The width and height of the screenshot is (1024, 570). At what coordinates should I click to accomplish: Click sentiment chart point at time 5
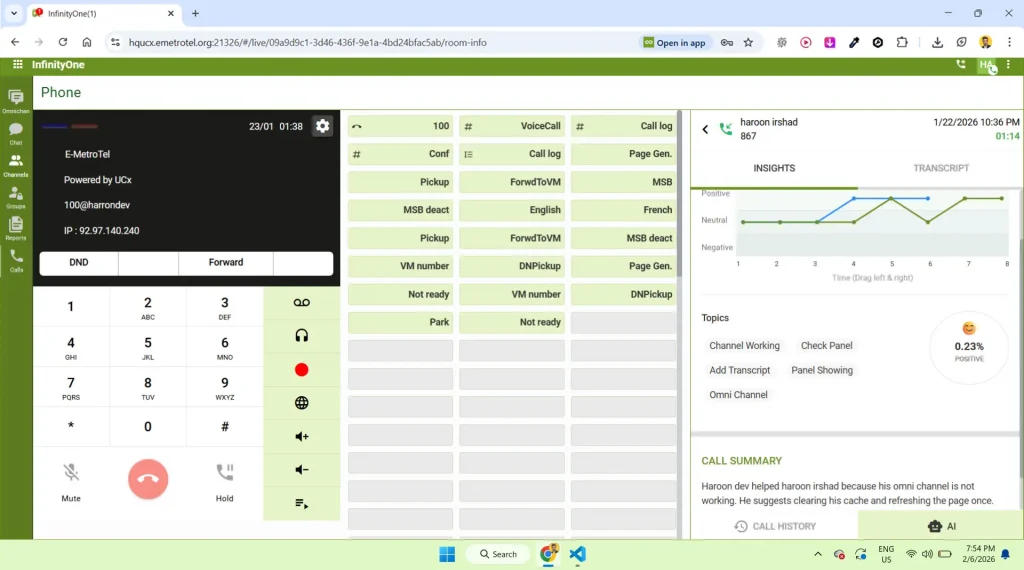point(891,198)
